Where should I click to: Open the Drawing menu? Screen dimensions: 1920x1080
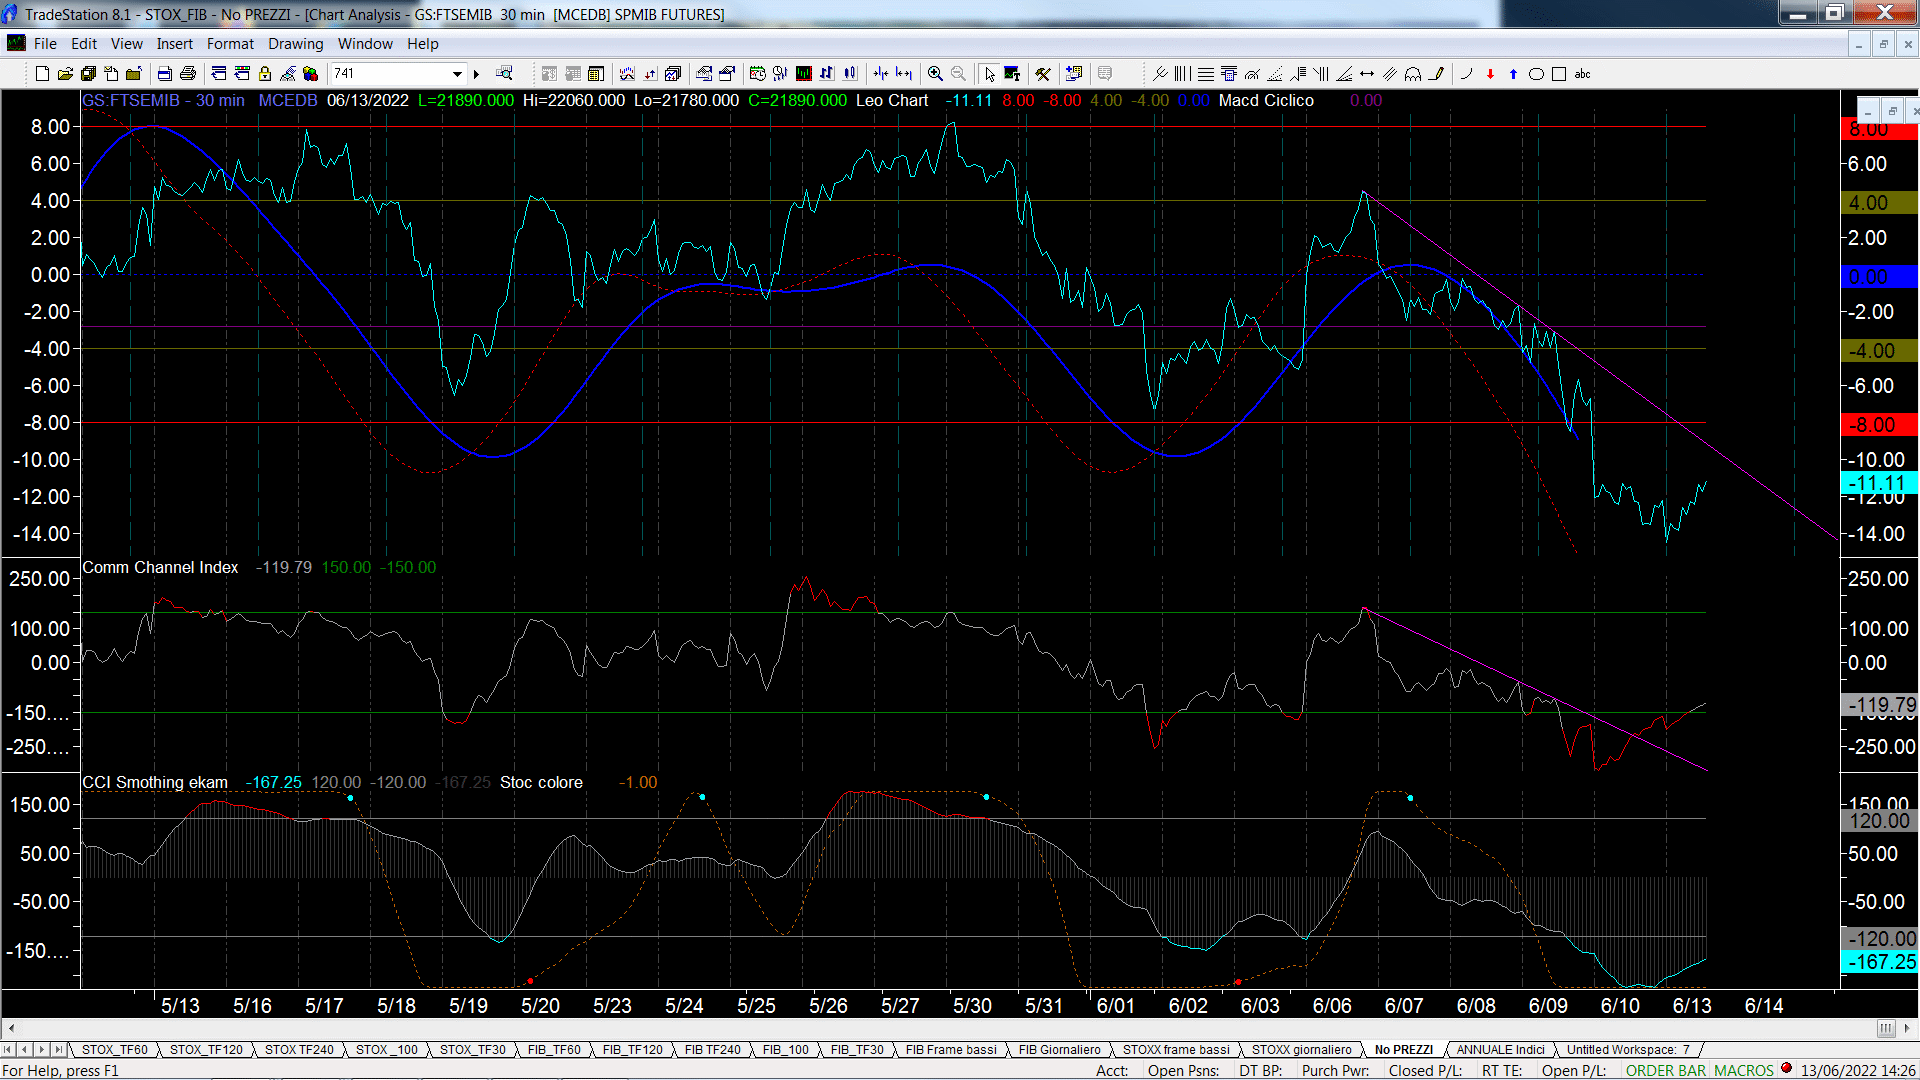295,43
